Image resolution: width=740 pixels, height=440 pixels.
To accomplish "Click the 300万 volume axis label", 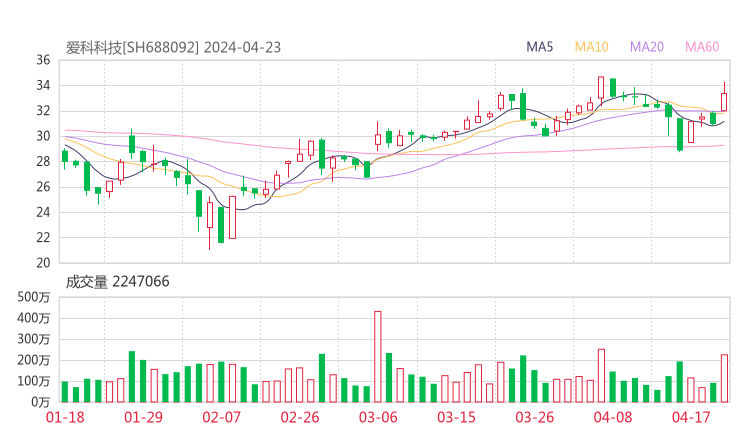I will (x=34, y=339).
